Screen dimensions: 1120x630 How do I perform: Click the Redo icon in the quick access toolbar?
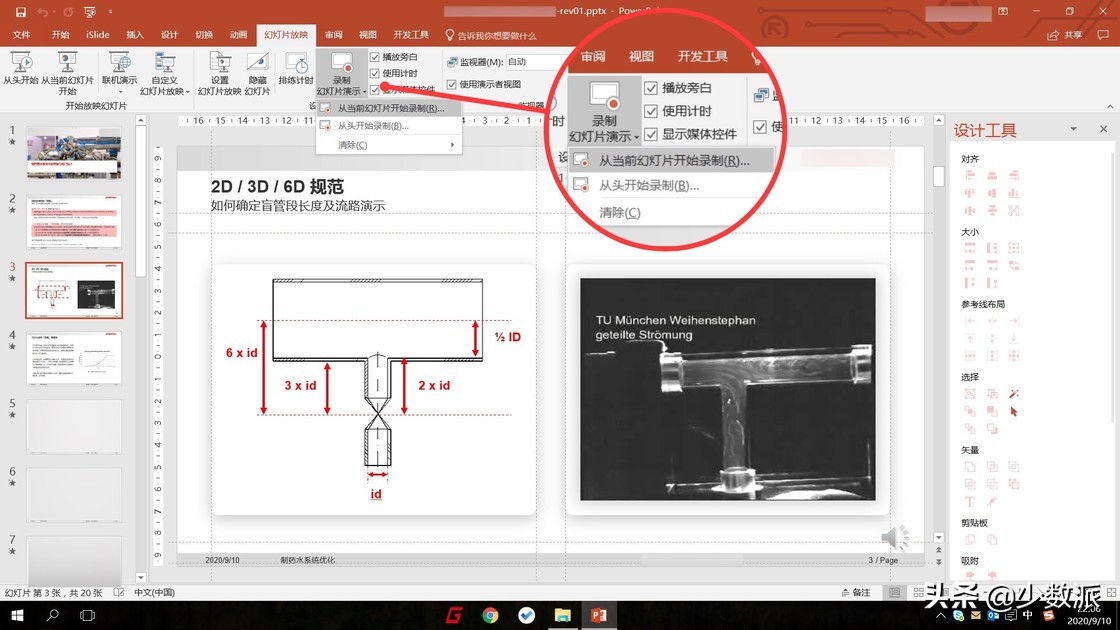(x=68, y=12)
